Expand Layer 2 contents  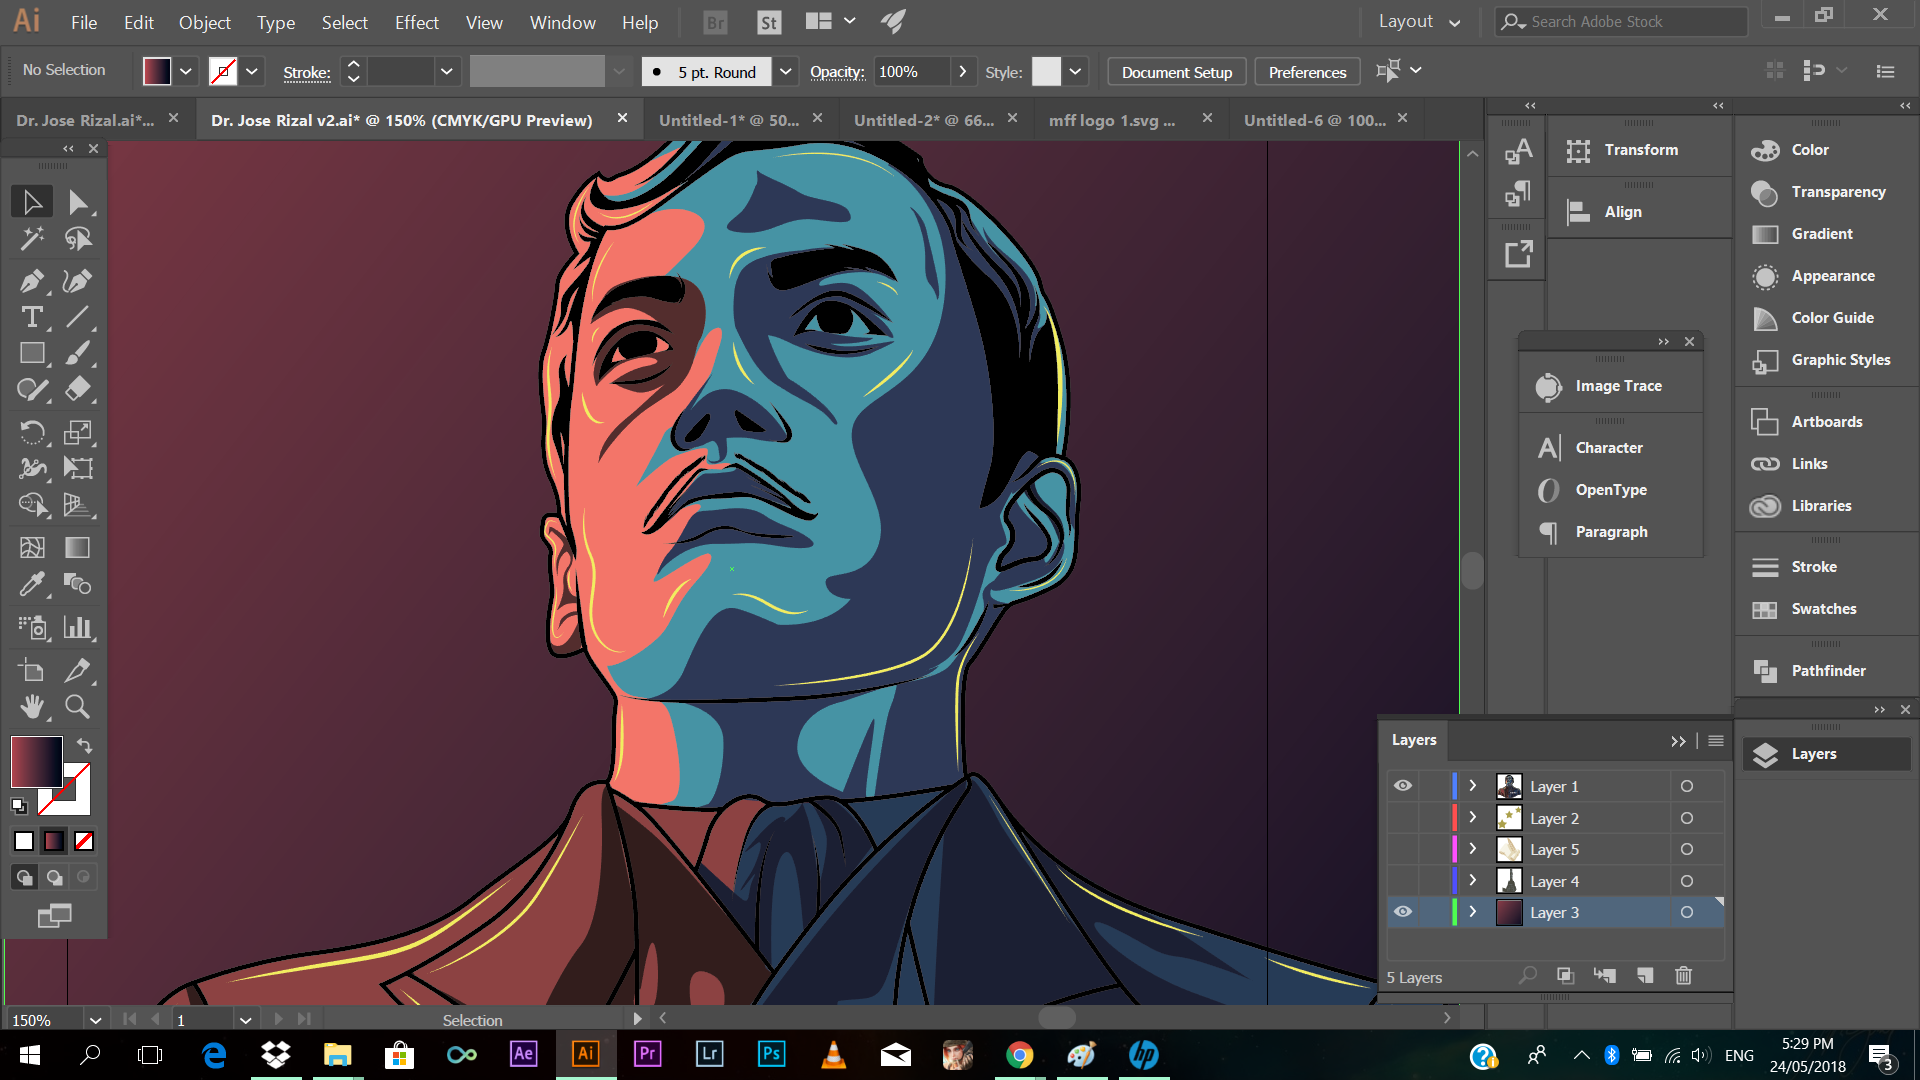(1473, 818)
